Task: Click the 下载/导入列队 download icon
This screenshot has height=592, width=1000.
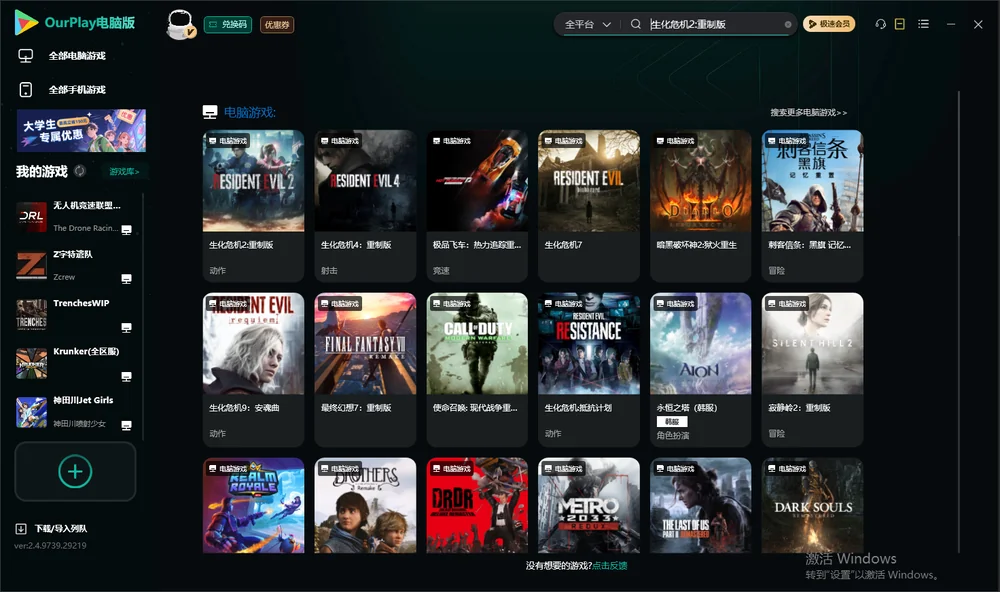Action: [21, 528]
